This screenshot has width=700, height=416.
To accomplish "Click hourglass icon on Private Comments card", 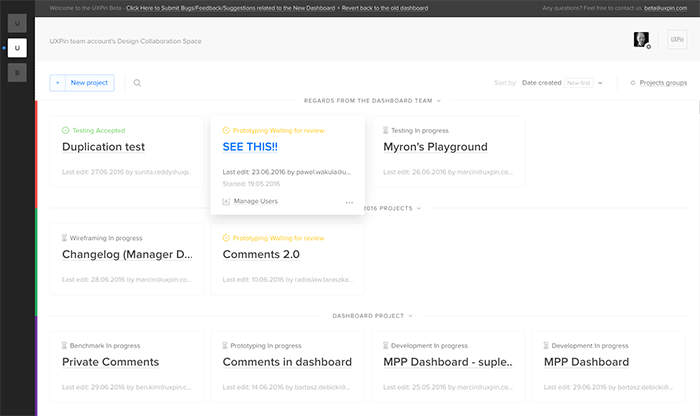I will coord(64,345).
